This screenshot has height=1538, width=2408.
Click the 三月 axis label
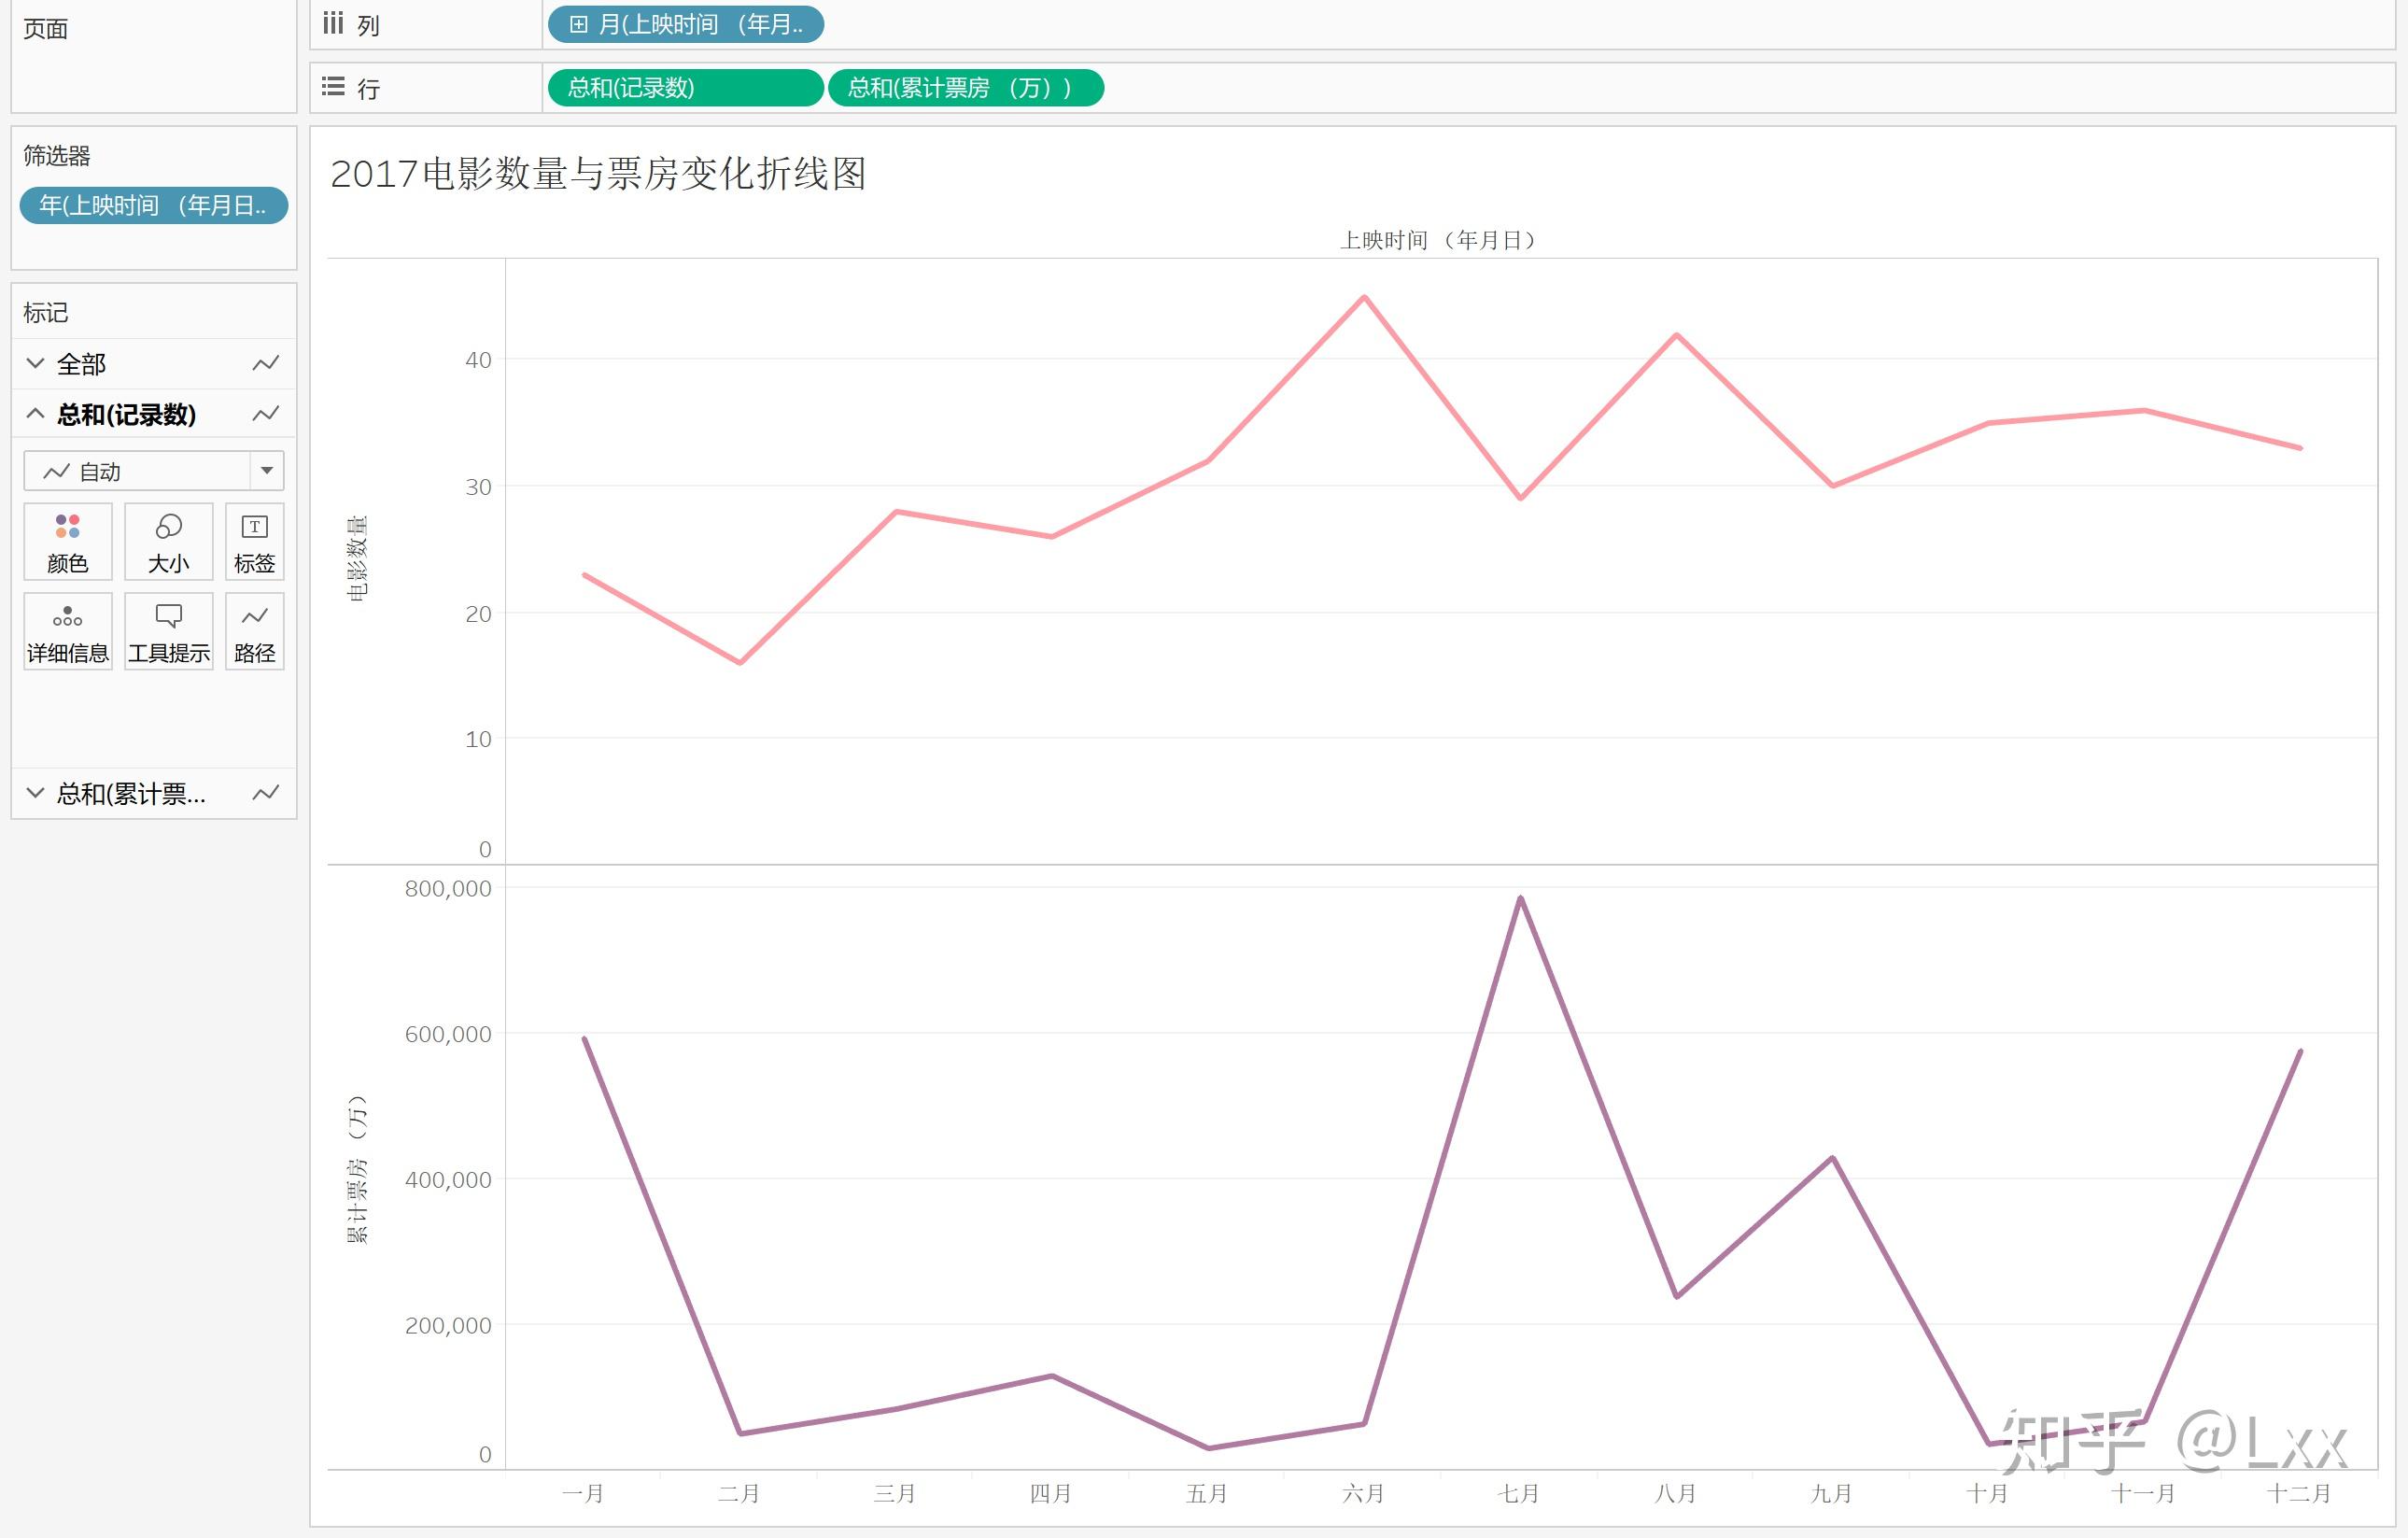pyautogui.click(x=895, y=1494)
